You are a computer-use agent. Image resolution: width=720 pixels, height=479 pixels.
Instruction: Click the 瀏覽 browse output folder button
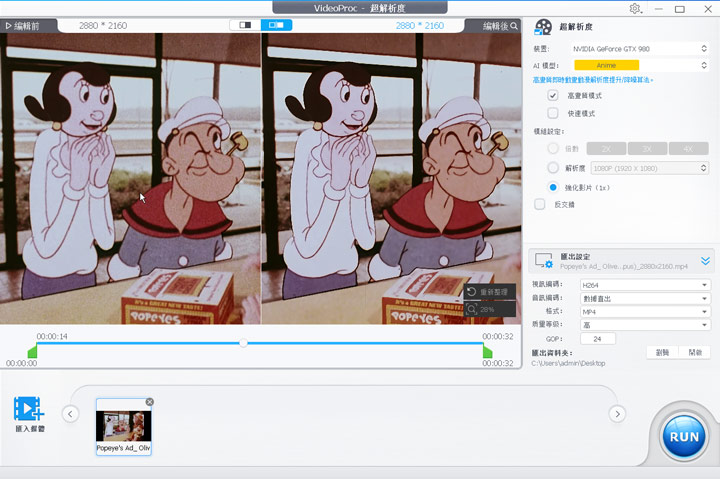pos(662,353)
